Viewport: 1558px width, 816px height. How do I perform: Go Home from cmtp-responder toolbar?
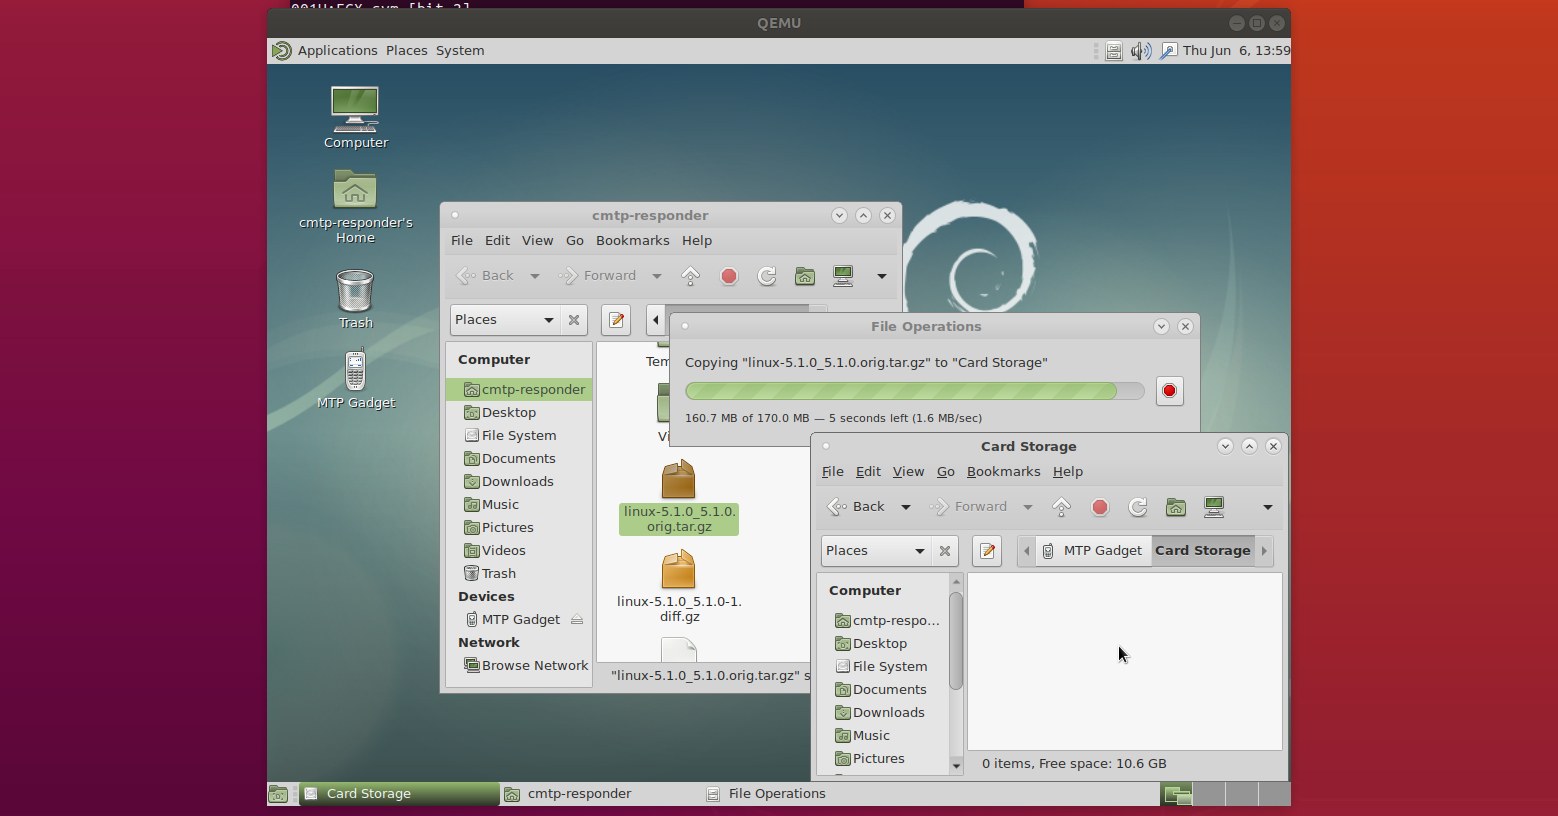805,276
